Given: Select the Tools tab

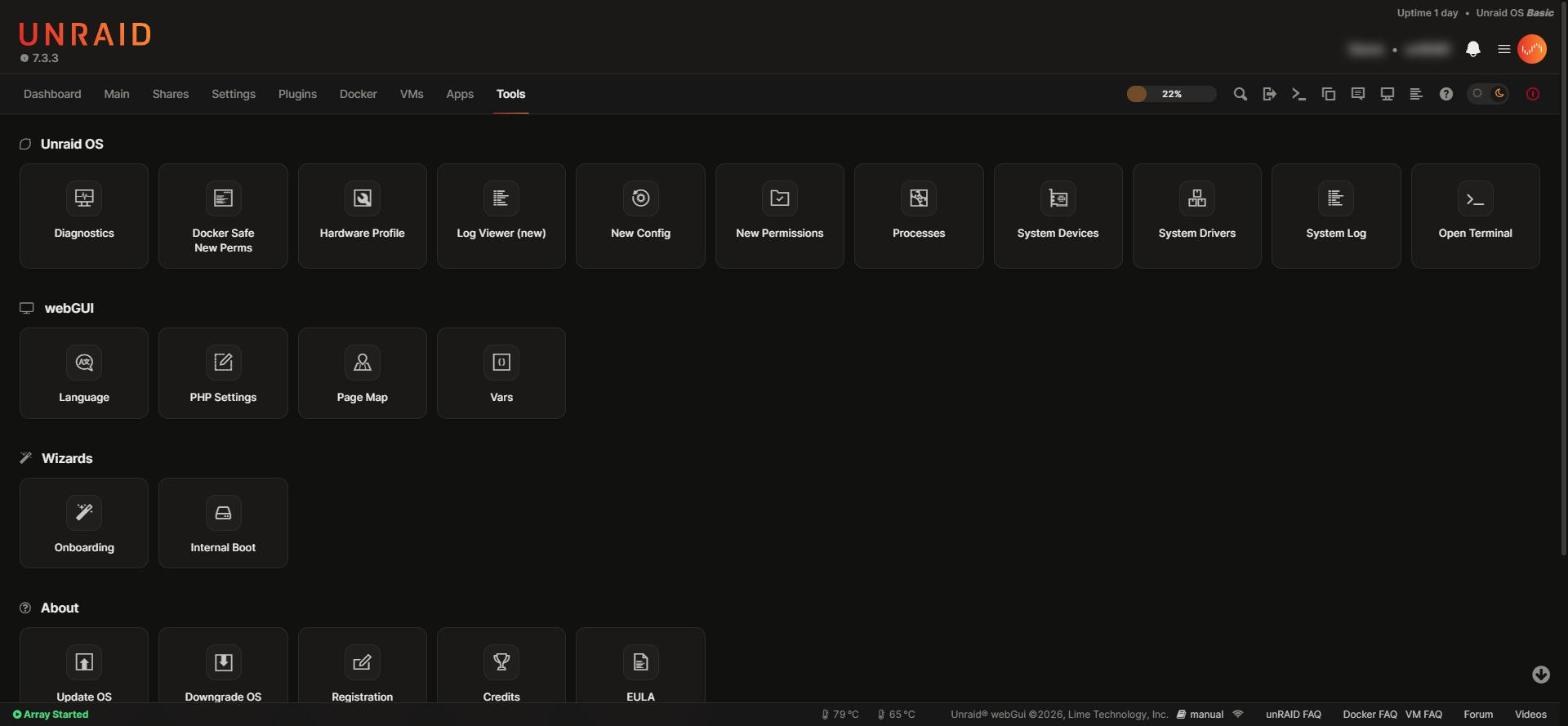Looking at the screenshot, I should pyautogui.click(x=510, y=94).
